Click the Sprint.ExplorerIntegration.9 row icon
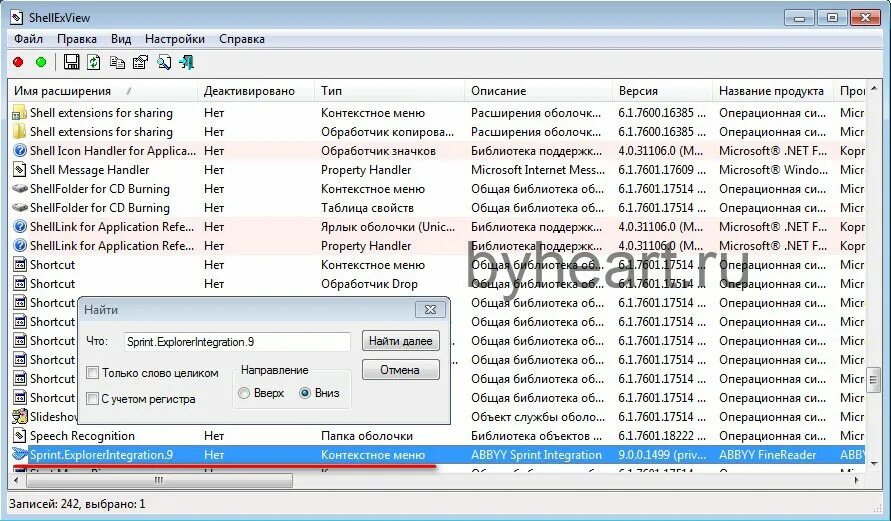Screen dimensions: 891x521 click(20, 455)
